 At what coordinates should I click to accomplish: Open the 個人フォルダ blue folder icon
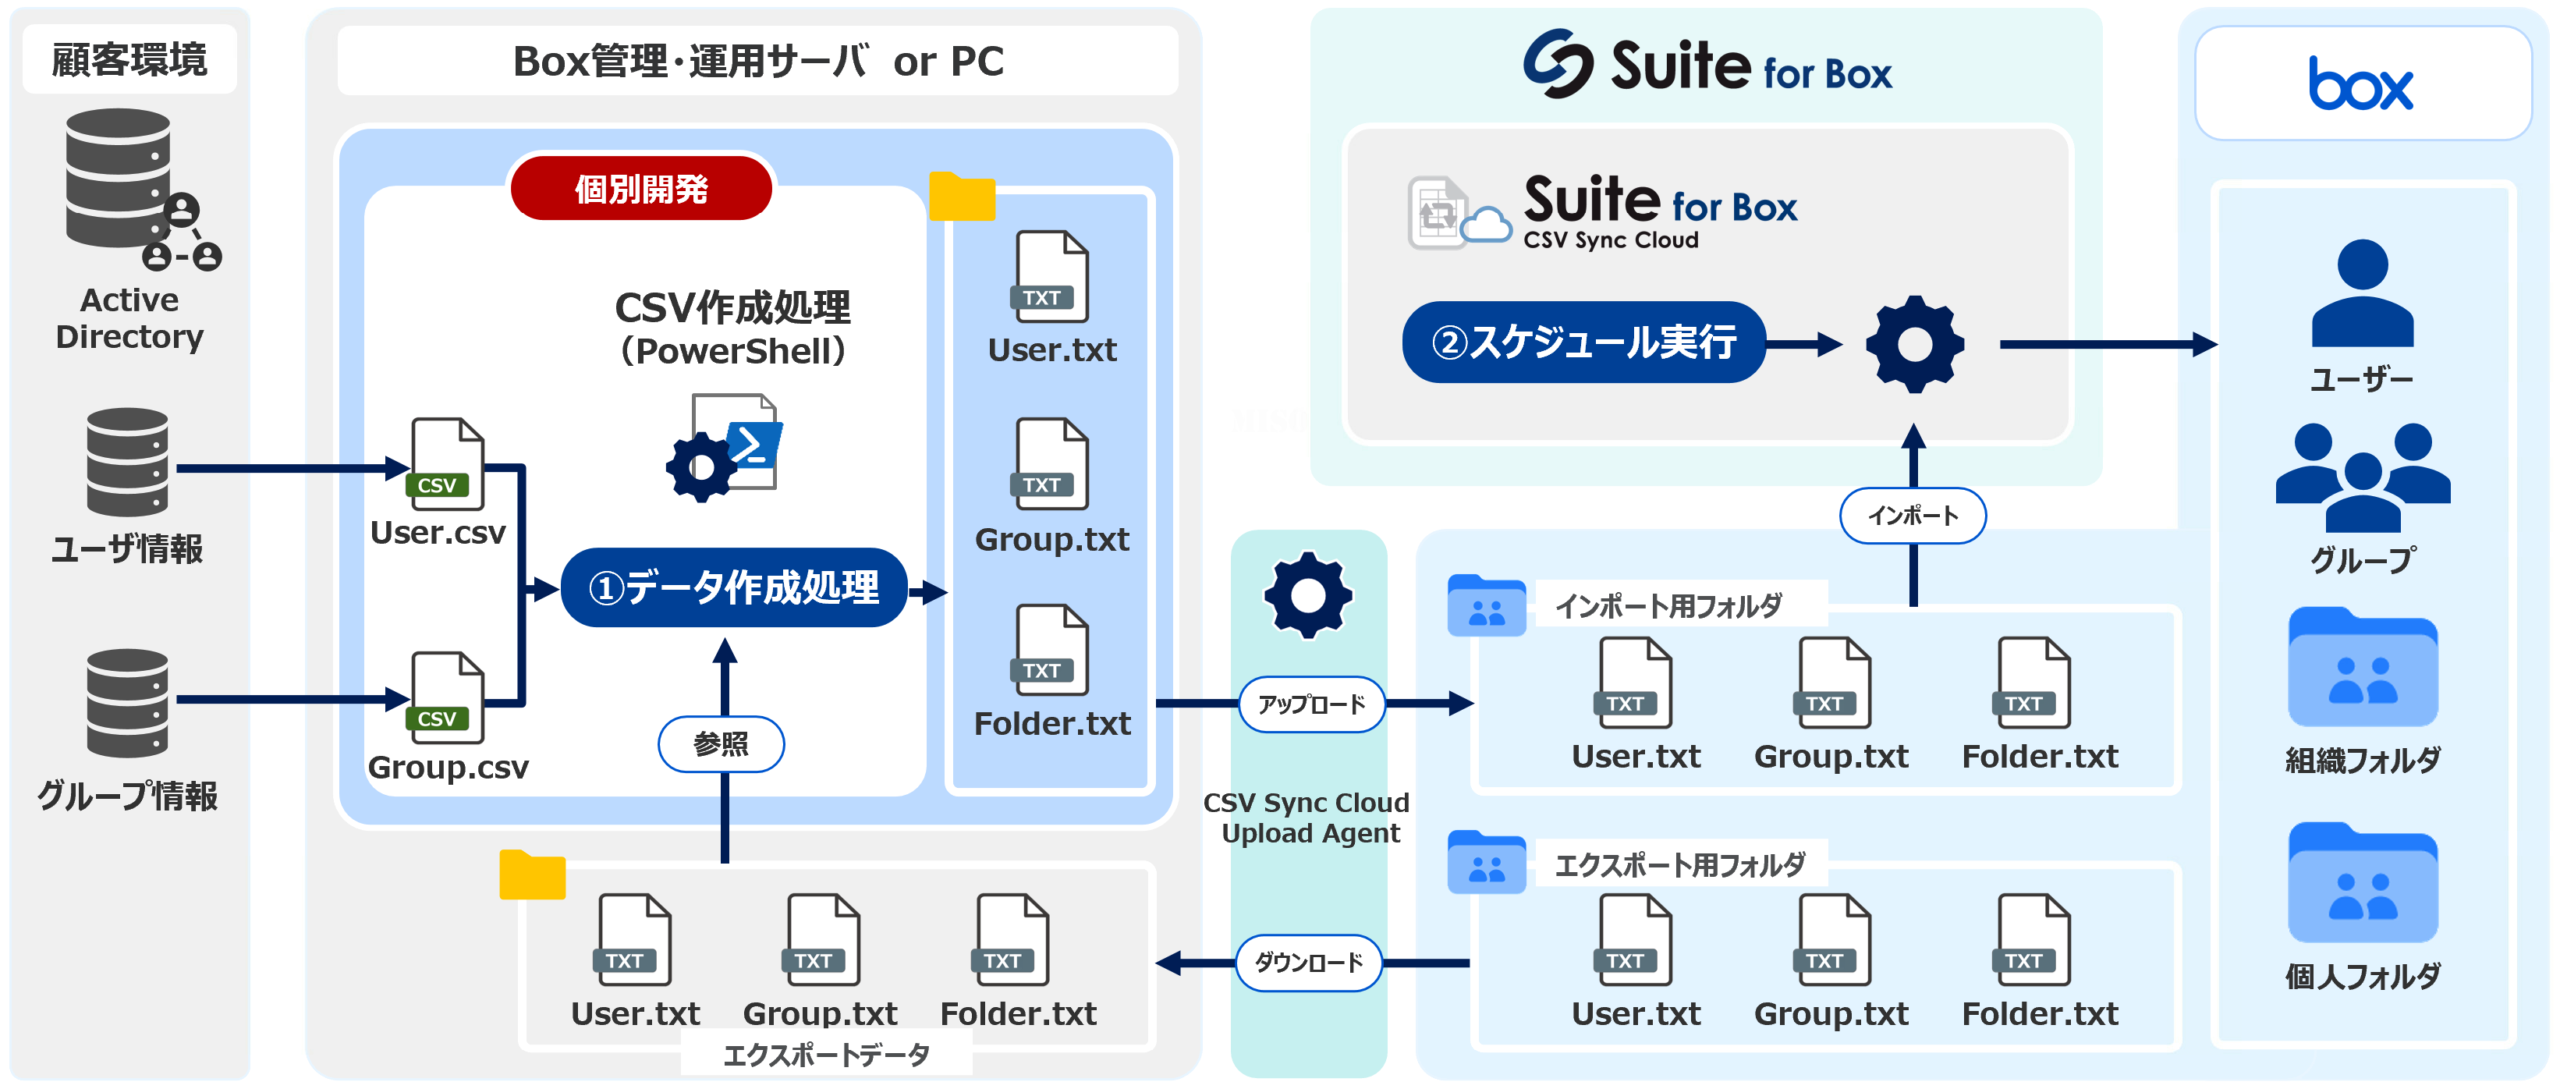(x=2362, y=884)
